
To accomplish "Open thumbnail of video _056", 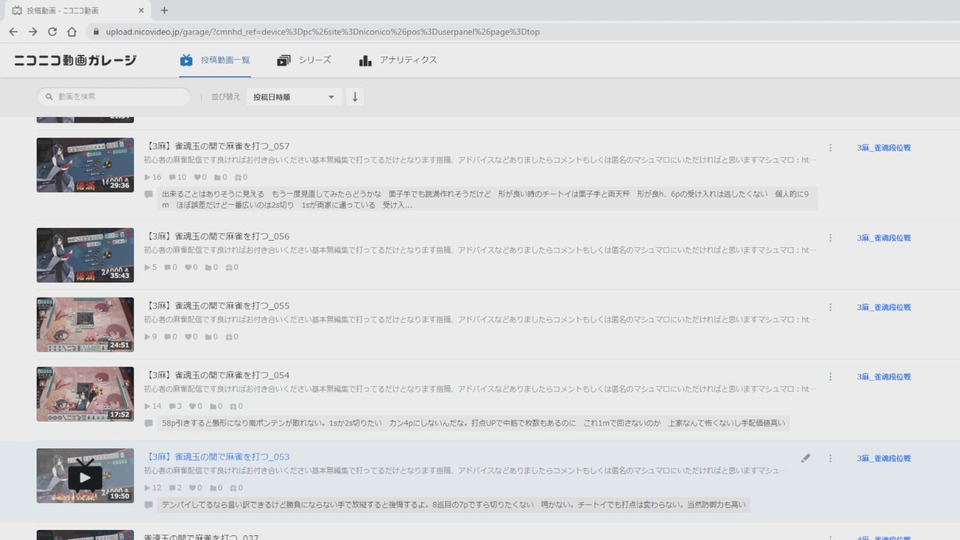I will [x=85, y=255].
